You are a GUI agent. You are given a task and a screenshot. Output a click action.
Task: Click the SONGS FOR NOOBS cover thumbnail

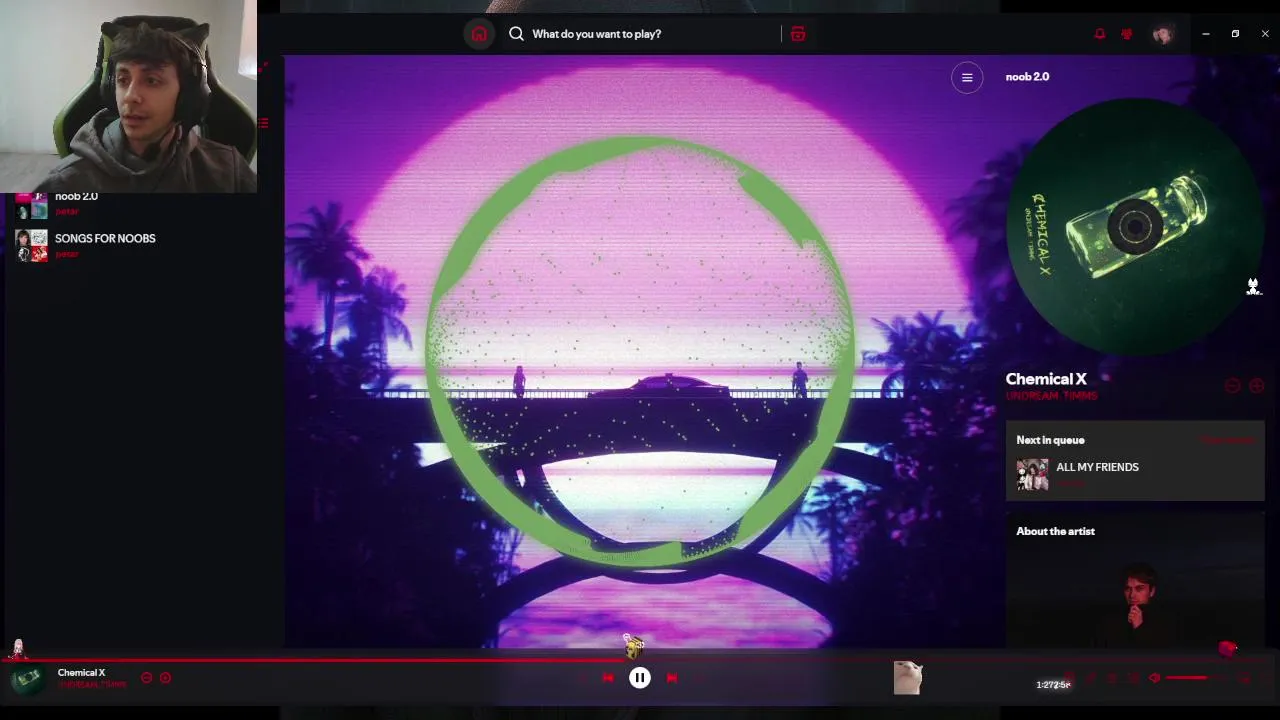click(31, 246)
